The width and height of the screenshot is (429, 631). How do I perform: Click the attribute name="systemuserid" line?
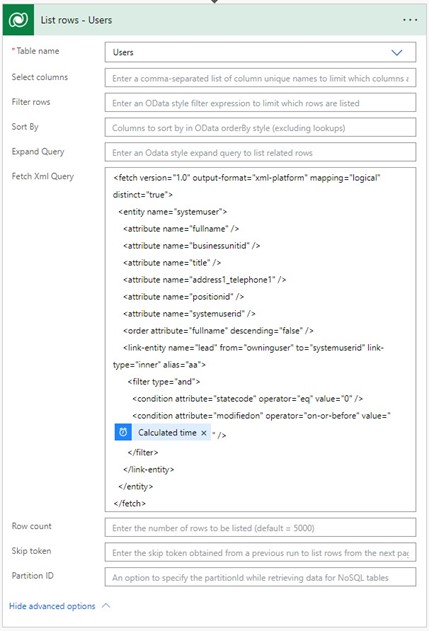pyautogui.click(x=189, y=313)
